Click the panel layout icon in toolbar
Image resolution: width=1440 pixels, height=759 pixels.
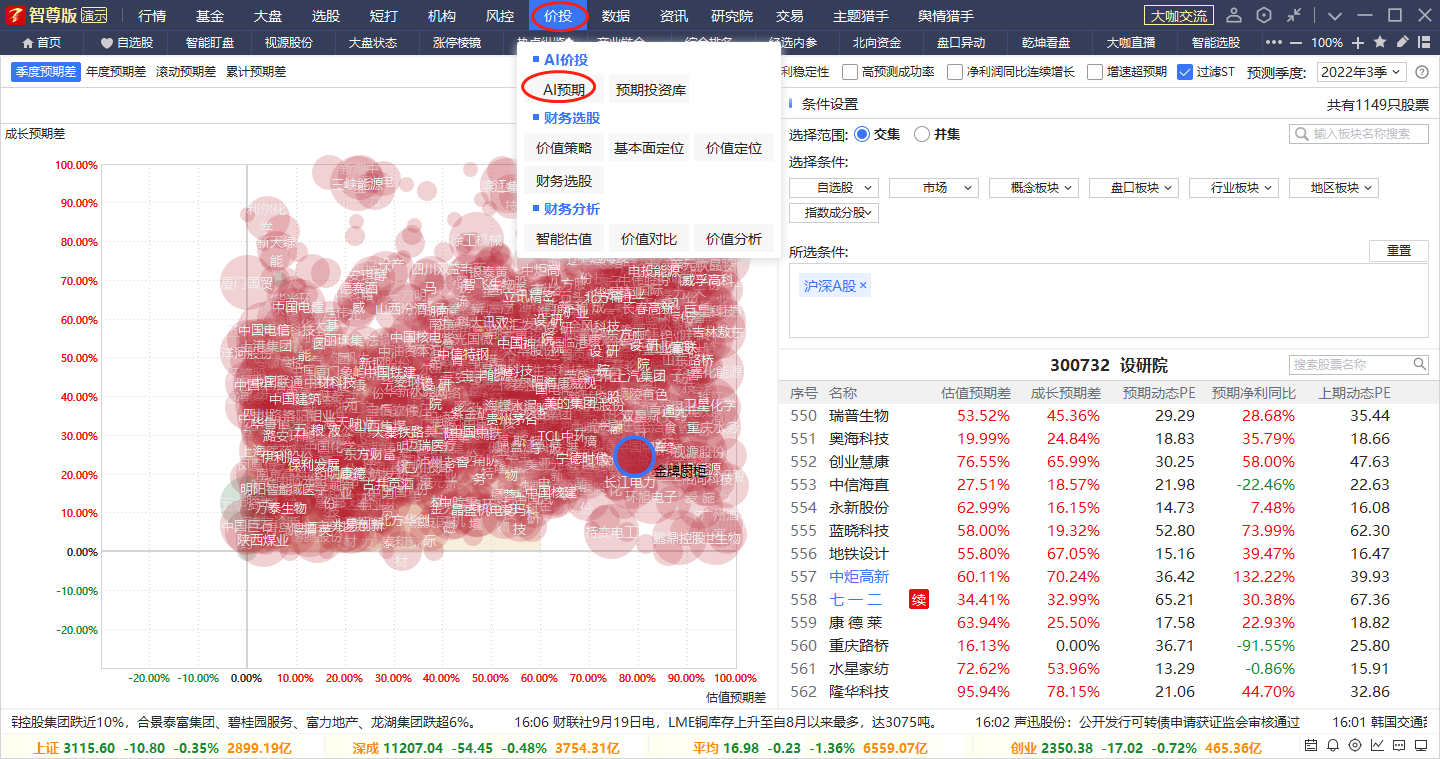[x=1424, y=43]
